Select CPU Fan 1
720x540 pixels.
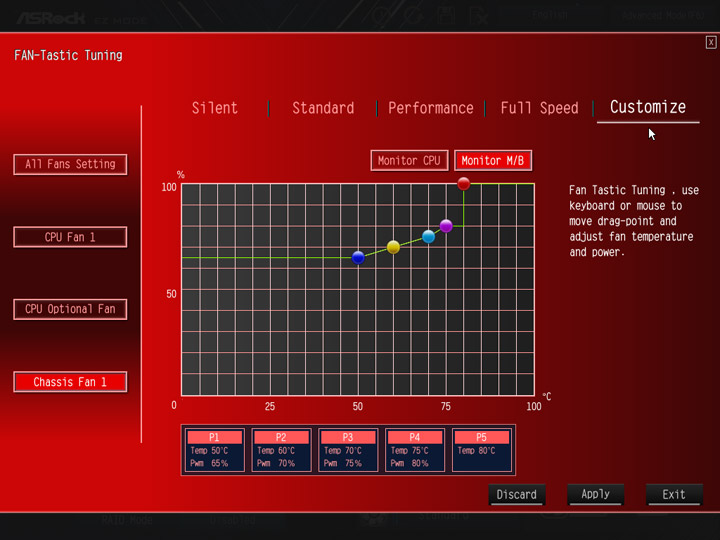click(x=70, y=237)
